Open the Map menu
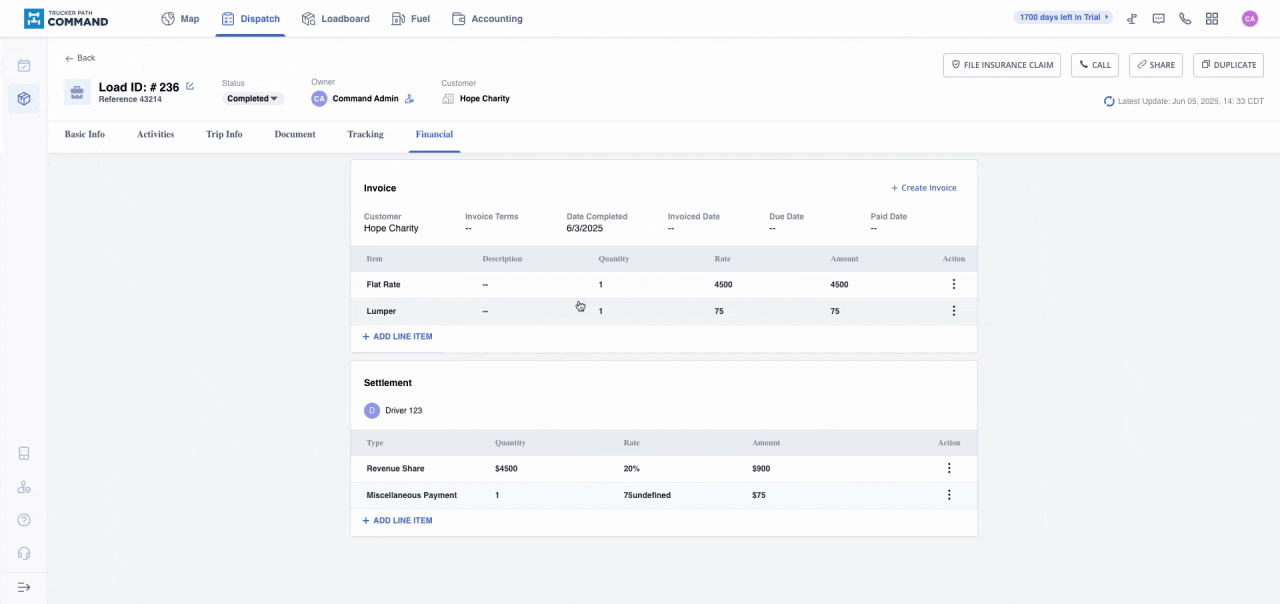This screenshot has width=1280, height=604. (x=180, y=19)
